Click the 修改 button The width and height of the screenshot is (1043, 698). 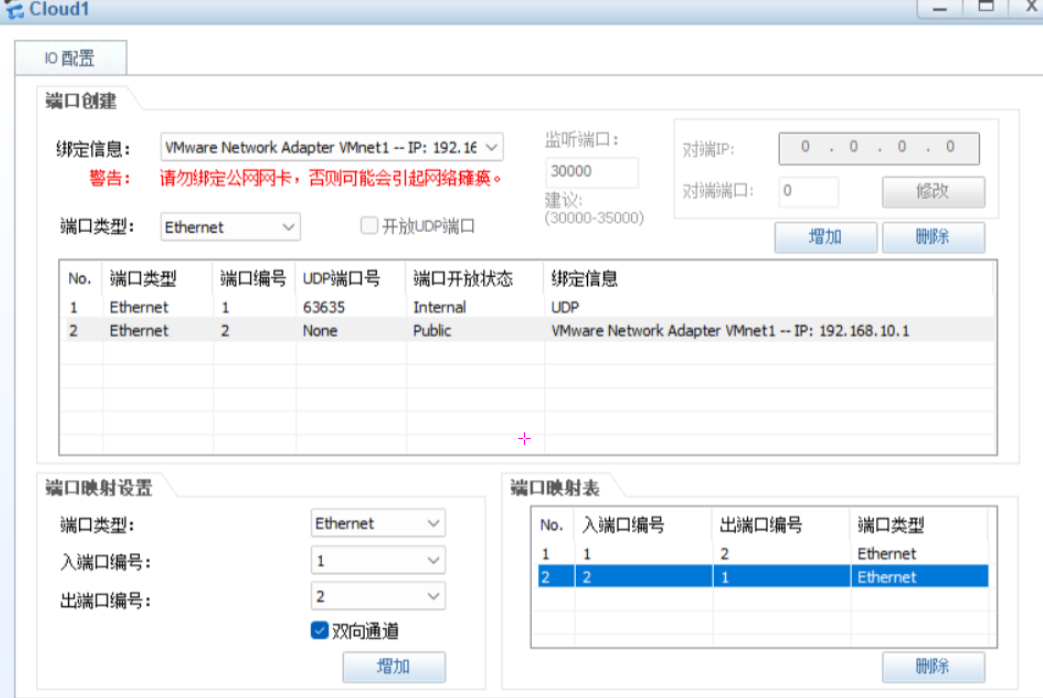[x=933, y=192]
